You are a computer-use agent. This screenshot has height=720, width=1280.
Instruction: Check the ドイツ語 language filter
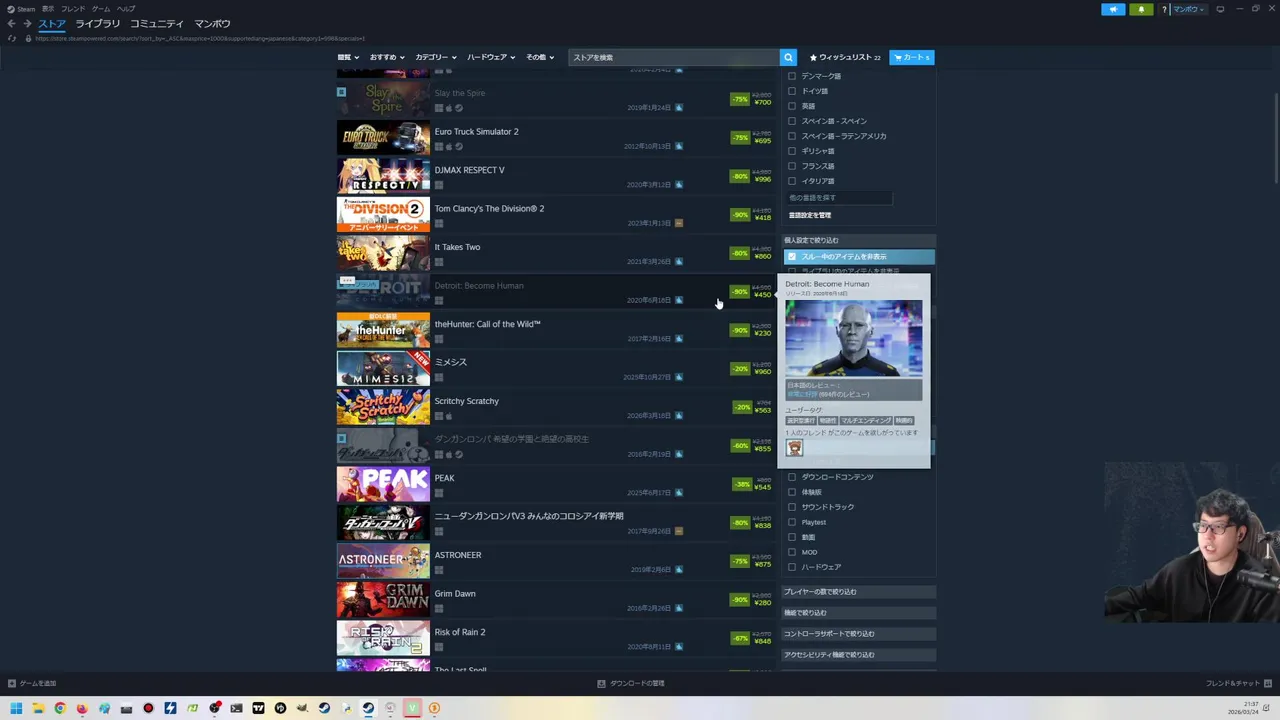click(x=792, y=91)
